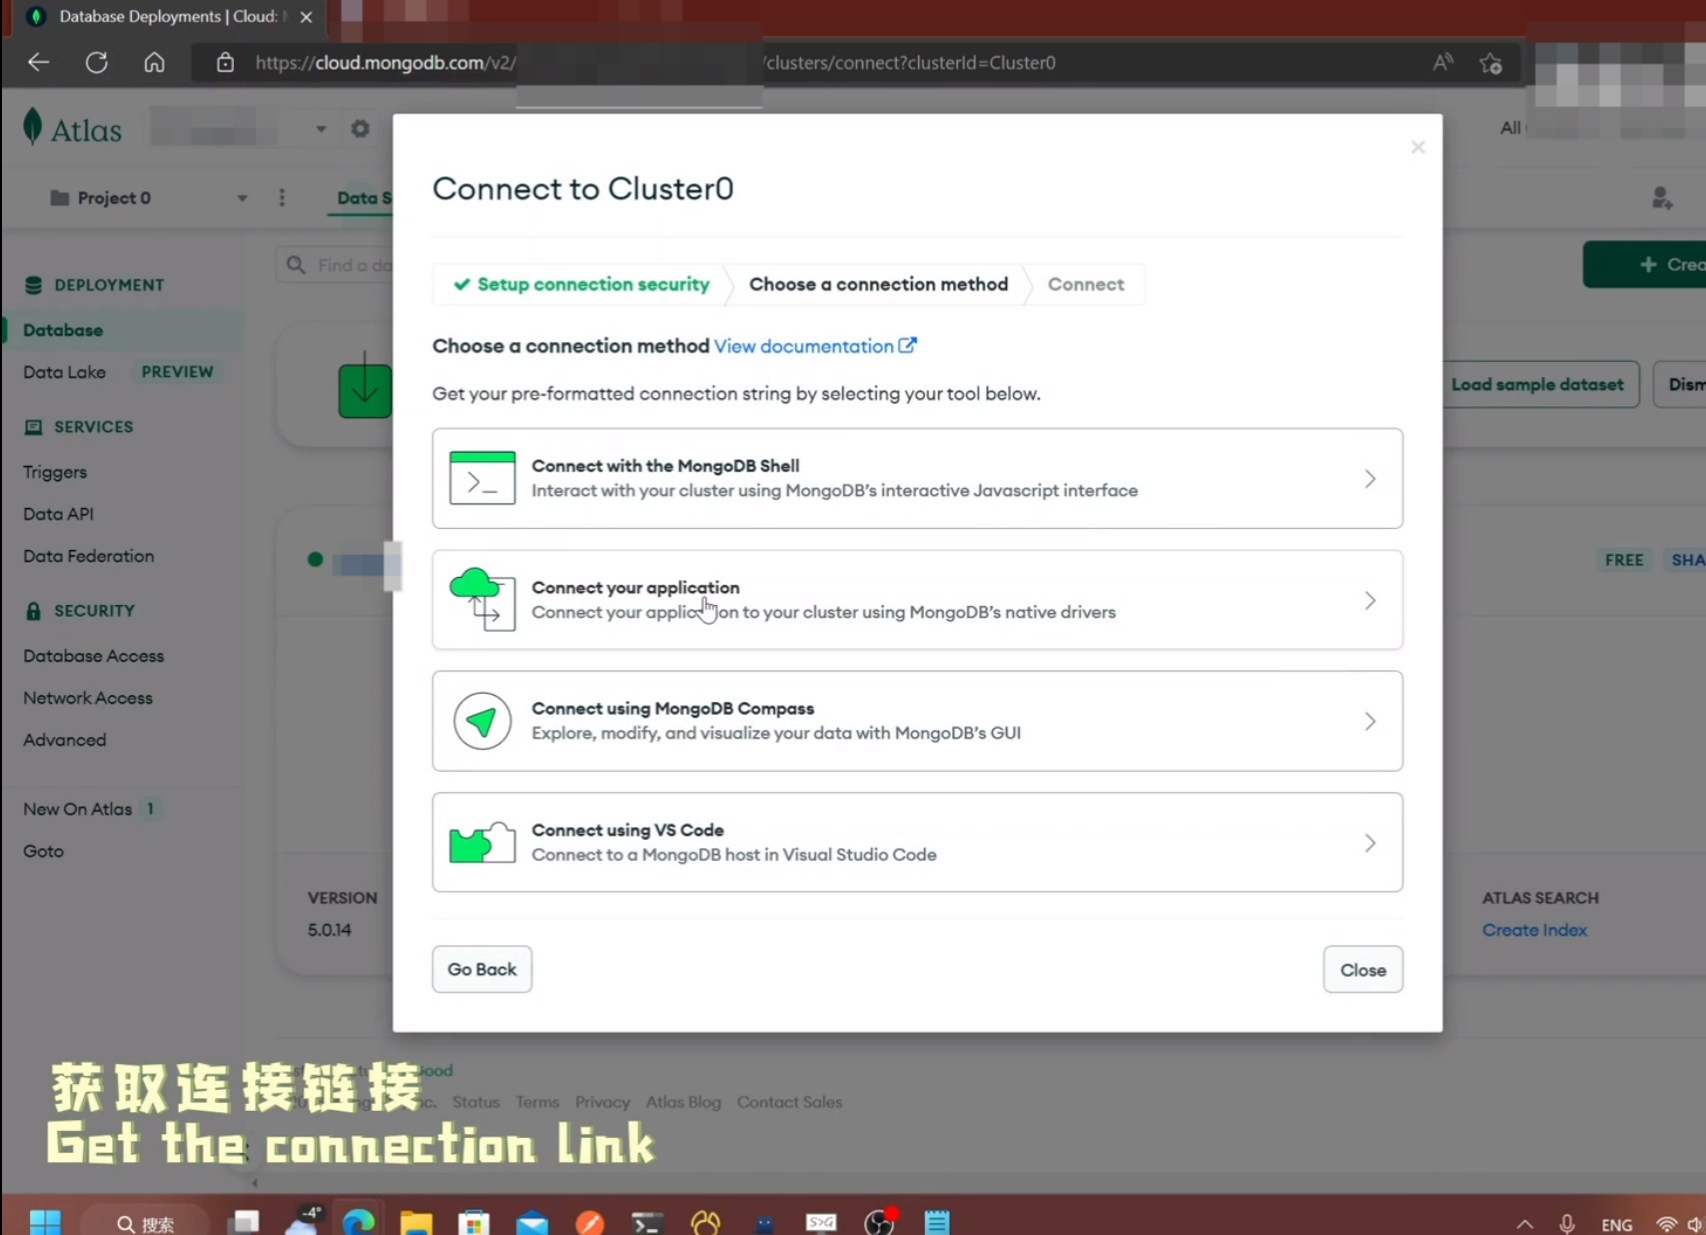Open Advanced in the sidebar
1706x1235 pixels.
(x=64, y=740)
